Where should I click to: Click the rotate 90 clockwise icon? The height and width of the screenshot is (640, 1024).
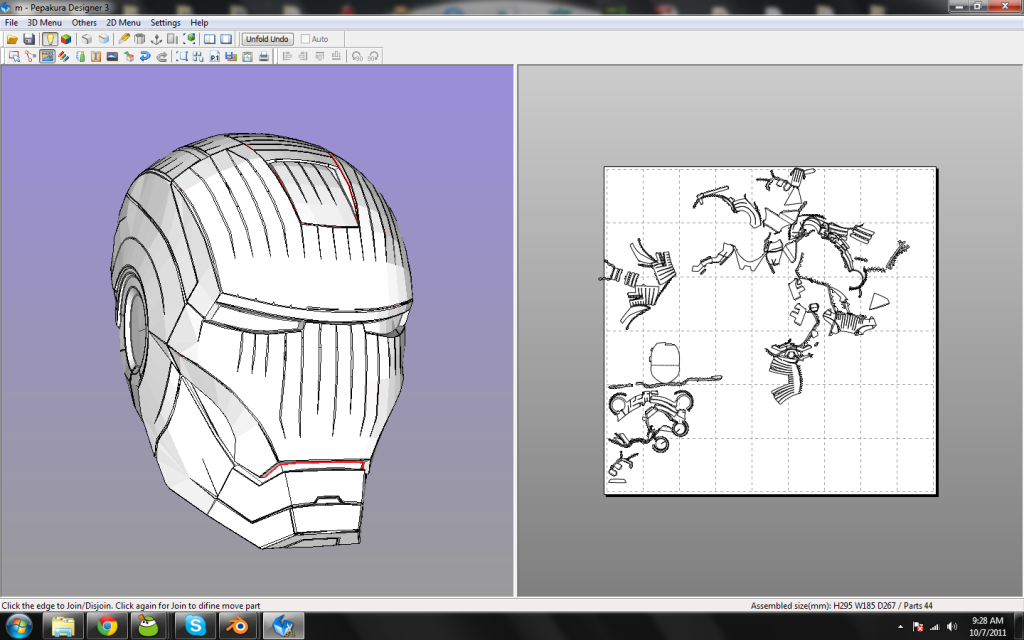pyautogui.click(x=374, y=56)
